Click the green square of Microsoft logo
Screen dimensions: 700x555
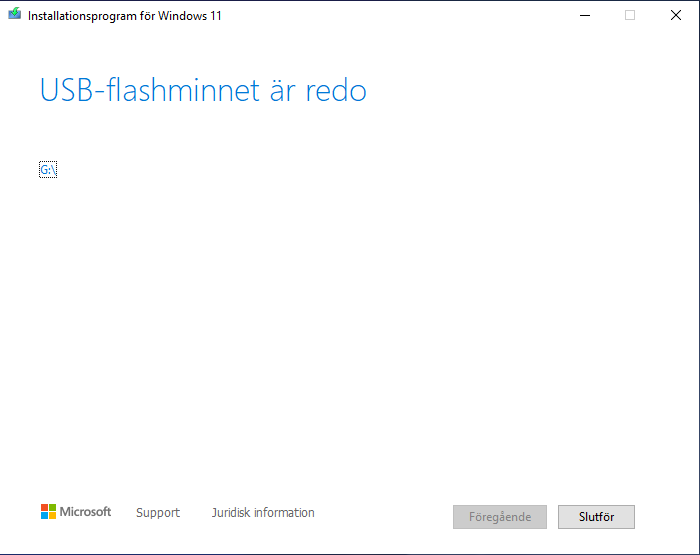pyautogui.click(x=53, y=508)
